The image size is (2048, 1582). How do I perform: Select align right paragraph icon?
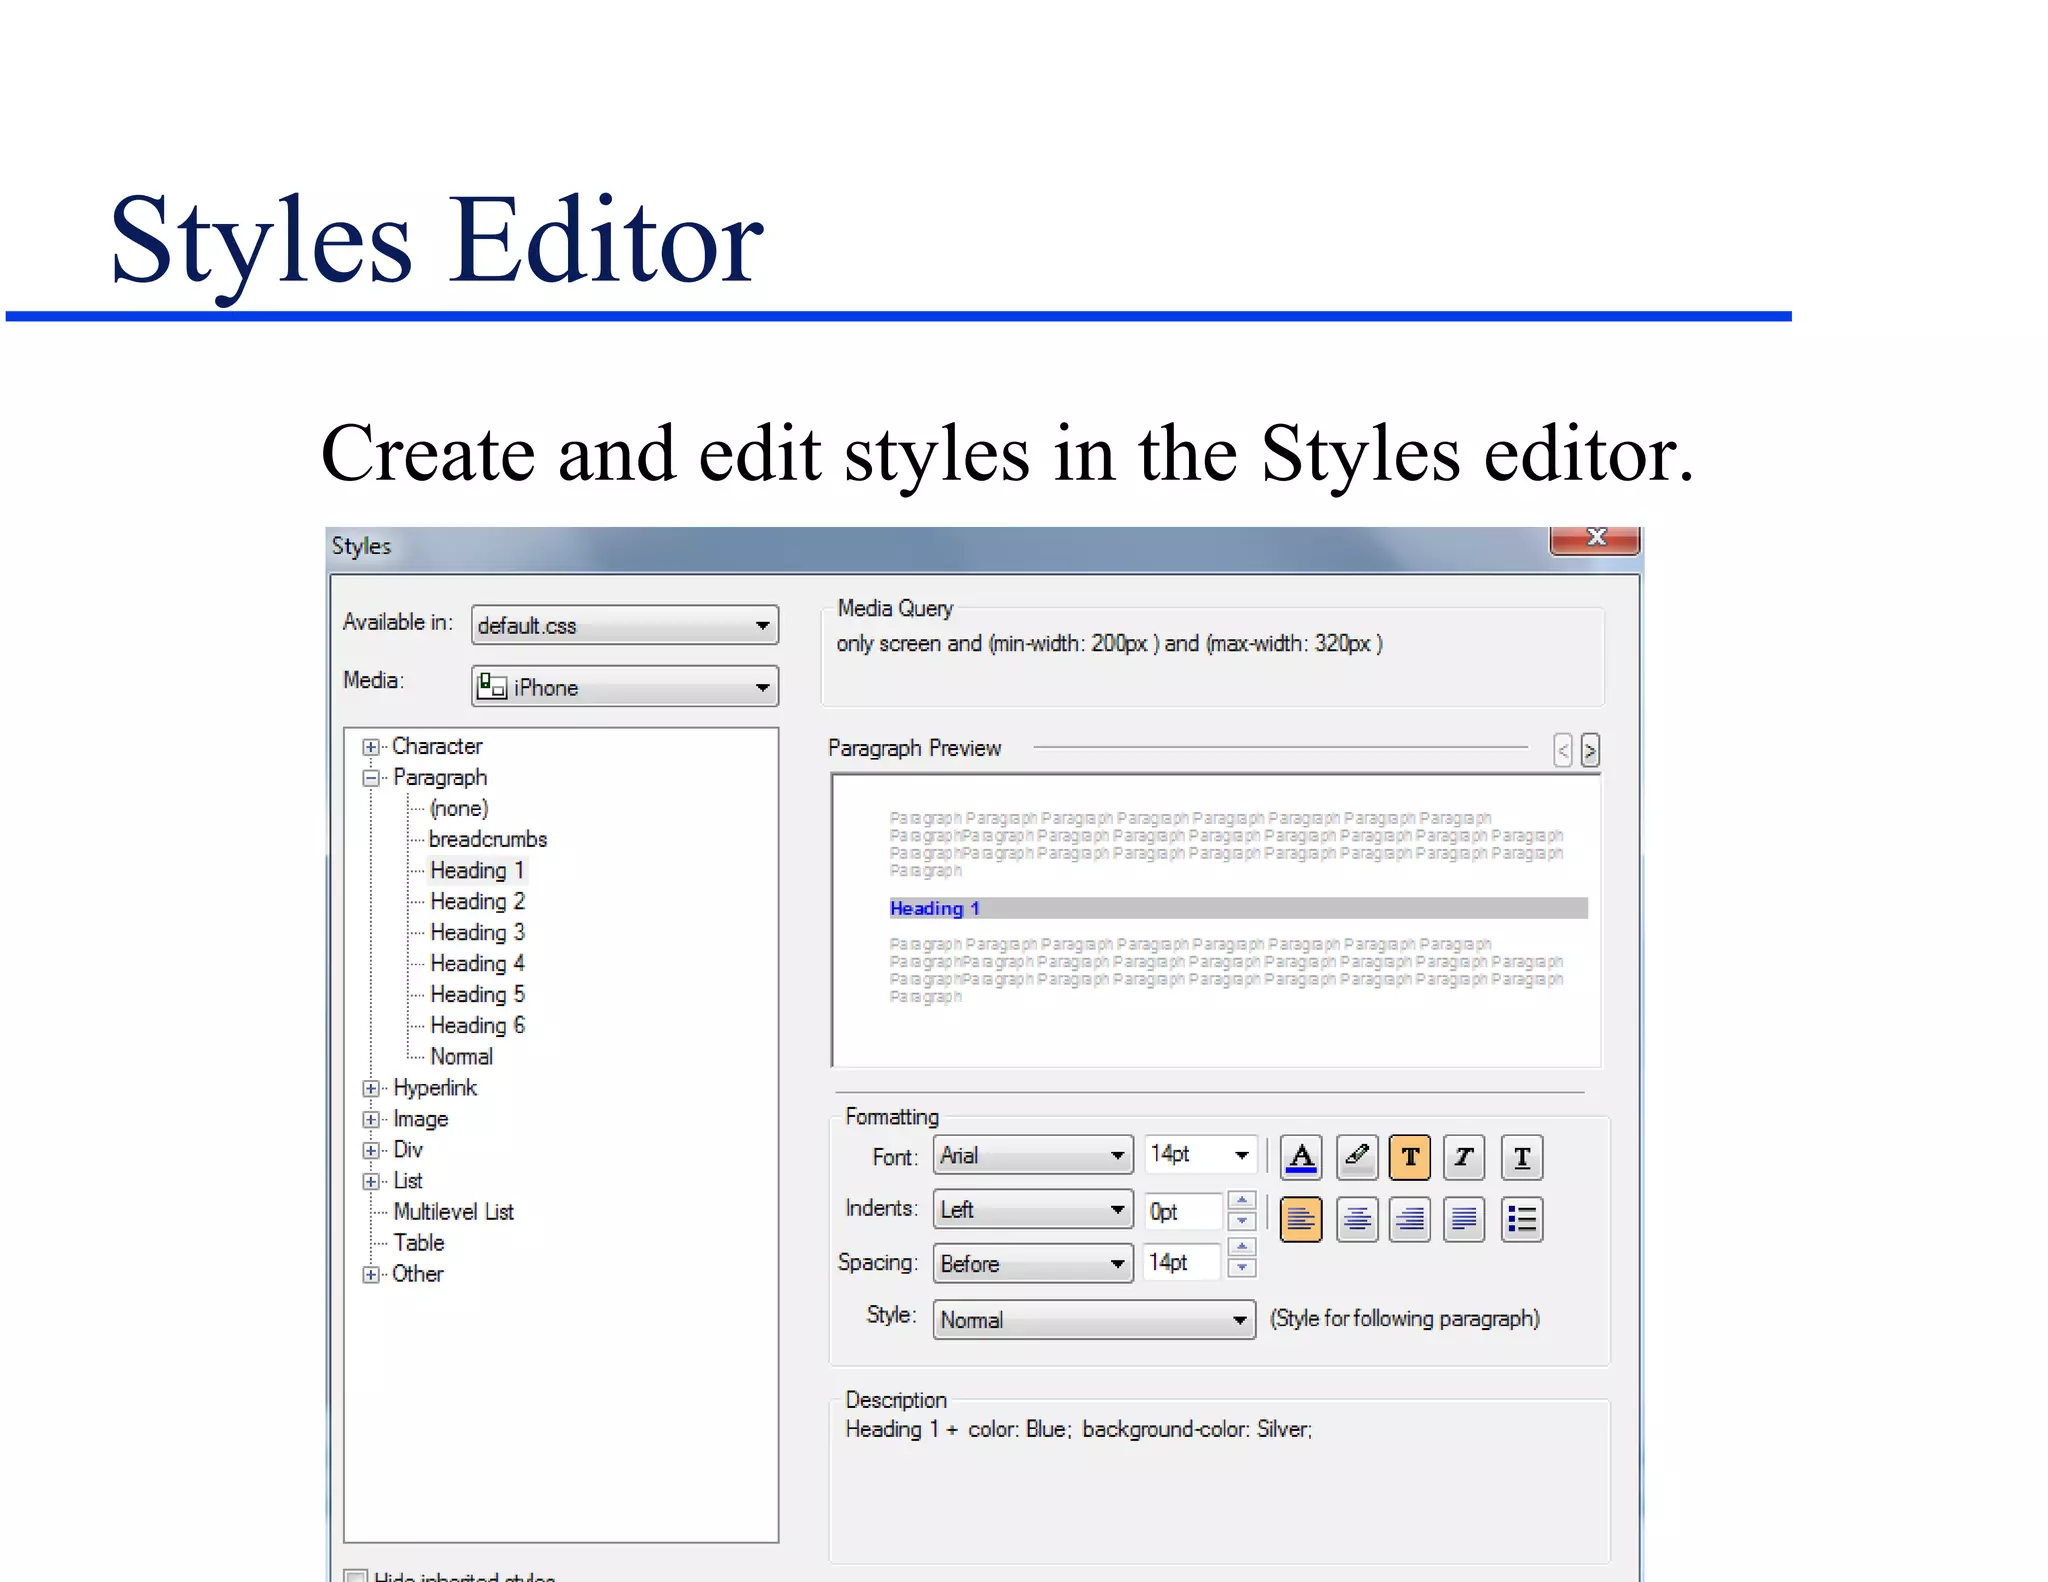(1410, 1219)
